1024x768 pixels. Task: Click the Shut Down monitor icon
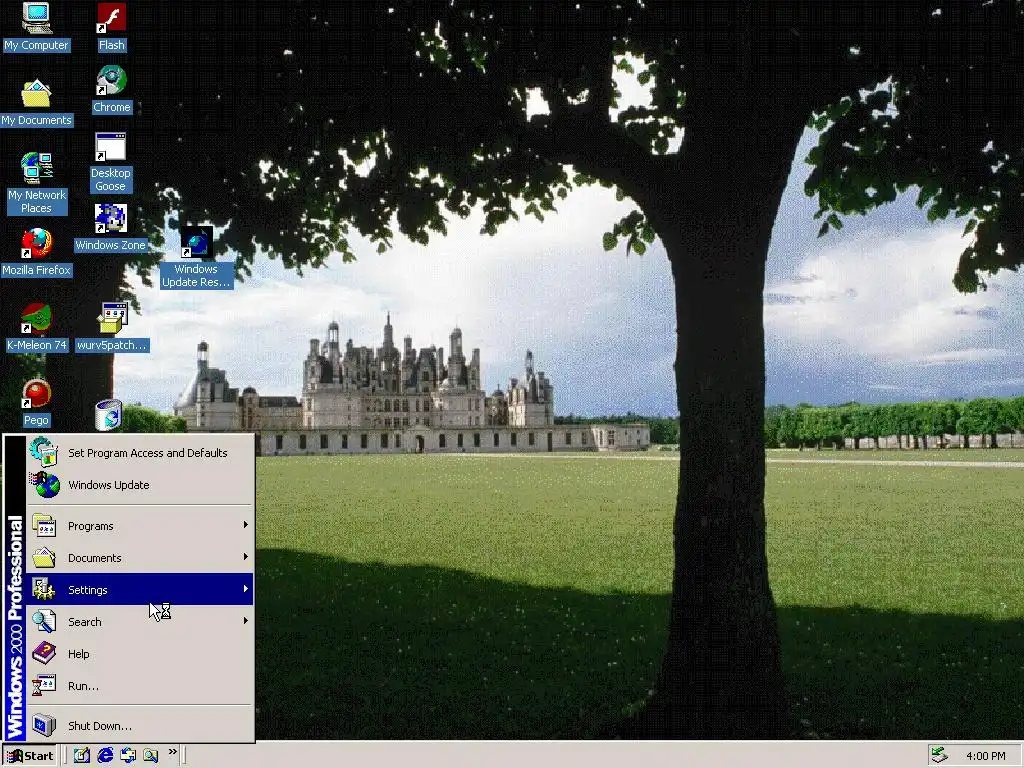click(44, 725)
